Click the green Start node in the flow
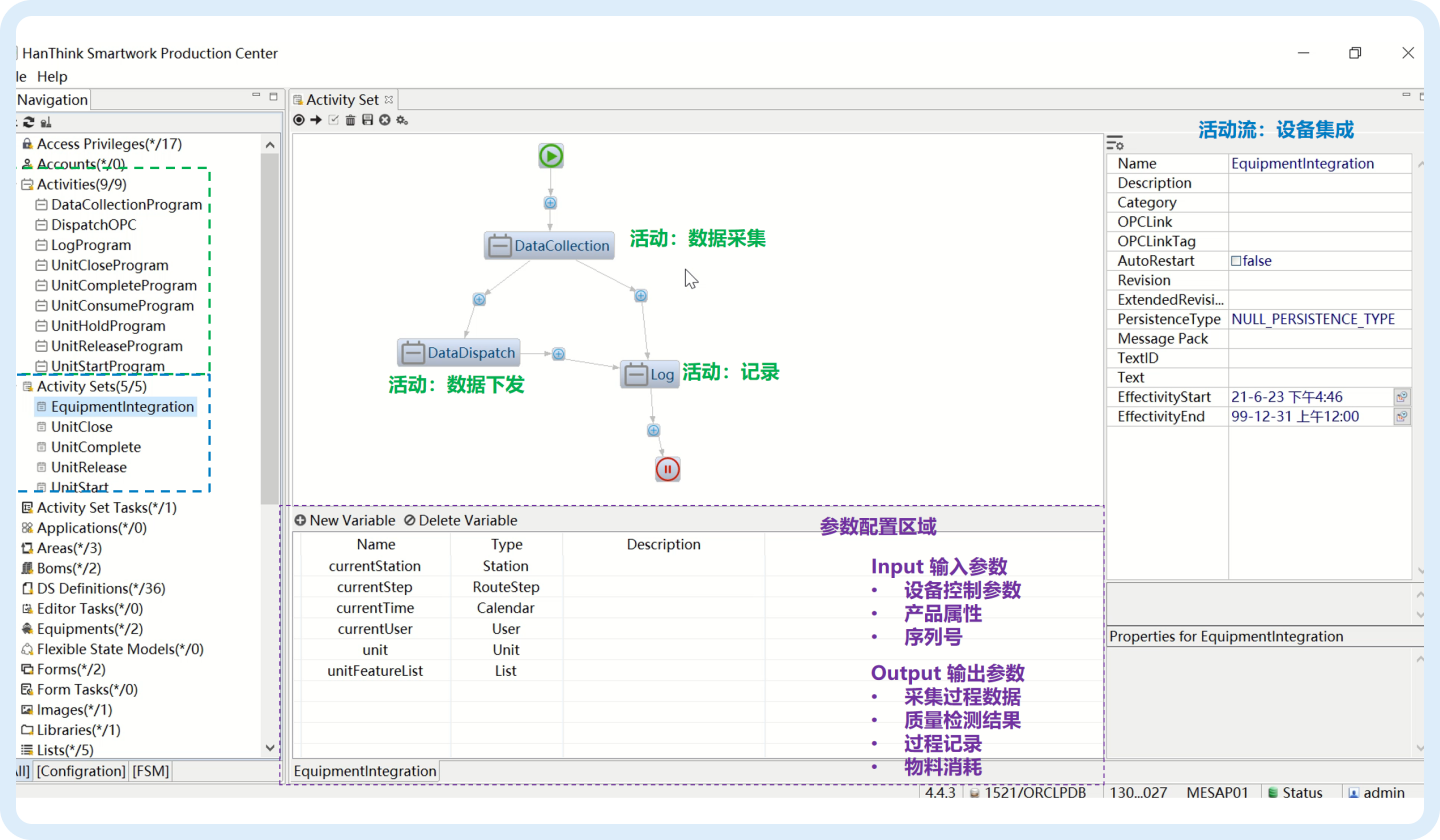This screenshot has height=840, width=1440. click(550, 156)
